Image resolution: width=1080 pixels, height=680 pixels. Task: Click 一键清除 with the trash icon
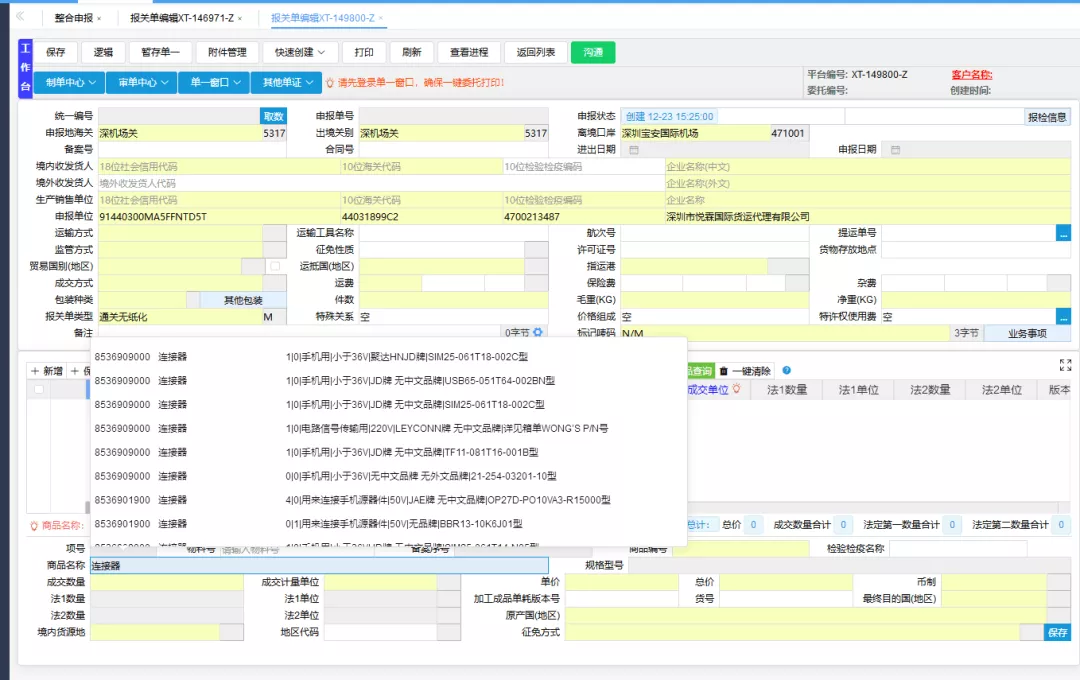[x=745, y=371]
